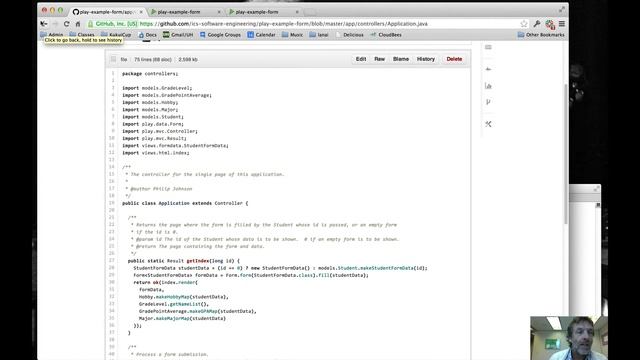The width and height of the screenshot is (640, 360).
Task: Open the red extension icon beside the menu
Action: tap(550, 24)
